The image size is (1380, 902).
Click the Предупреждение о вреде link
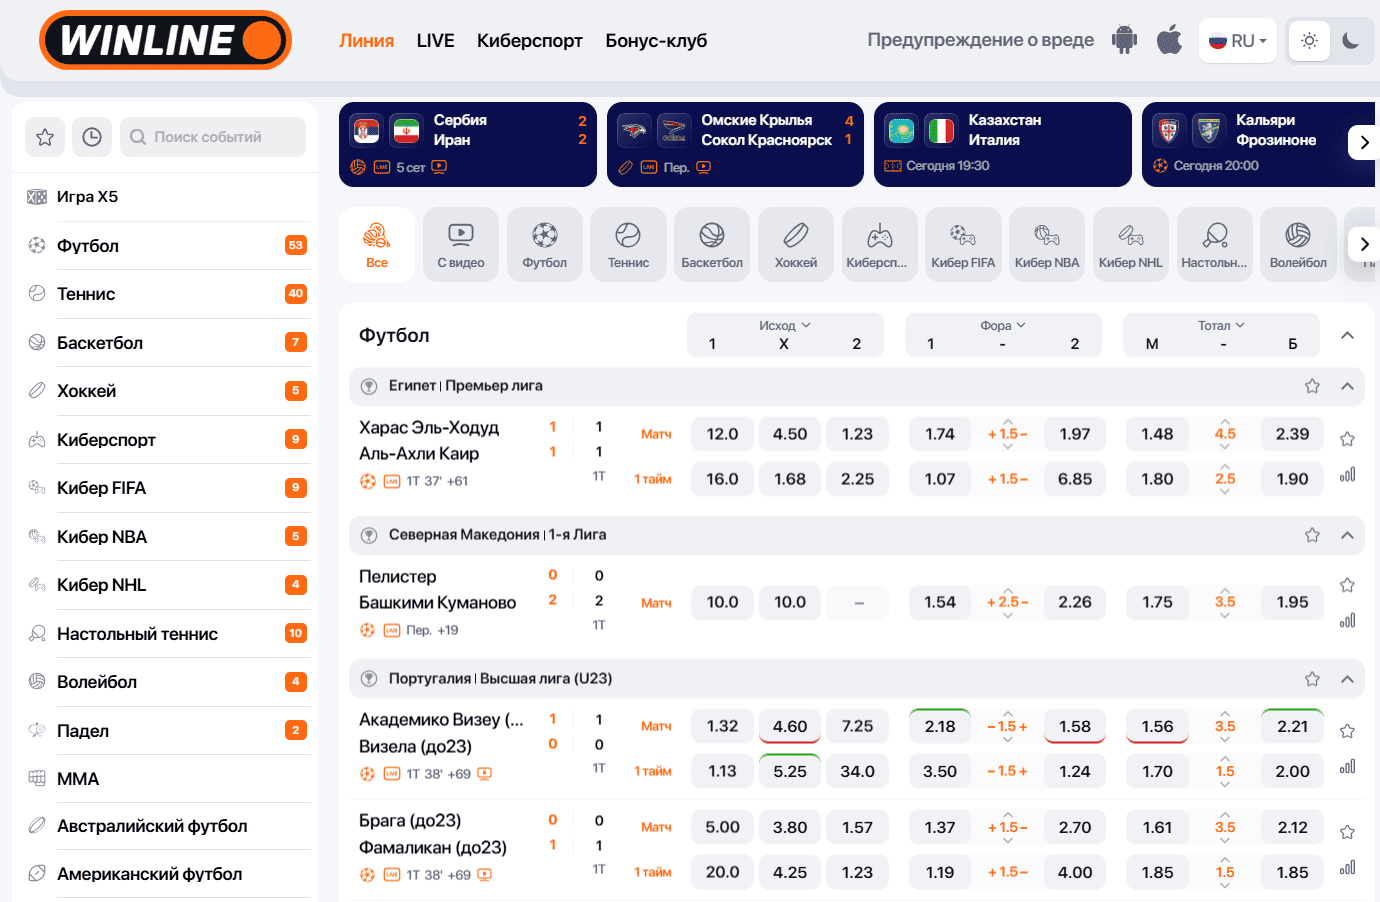[x=980, y=40]
